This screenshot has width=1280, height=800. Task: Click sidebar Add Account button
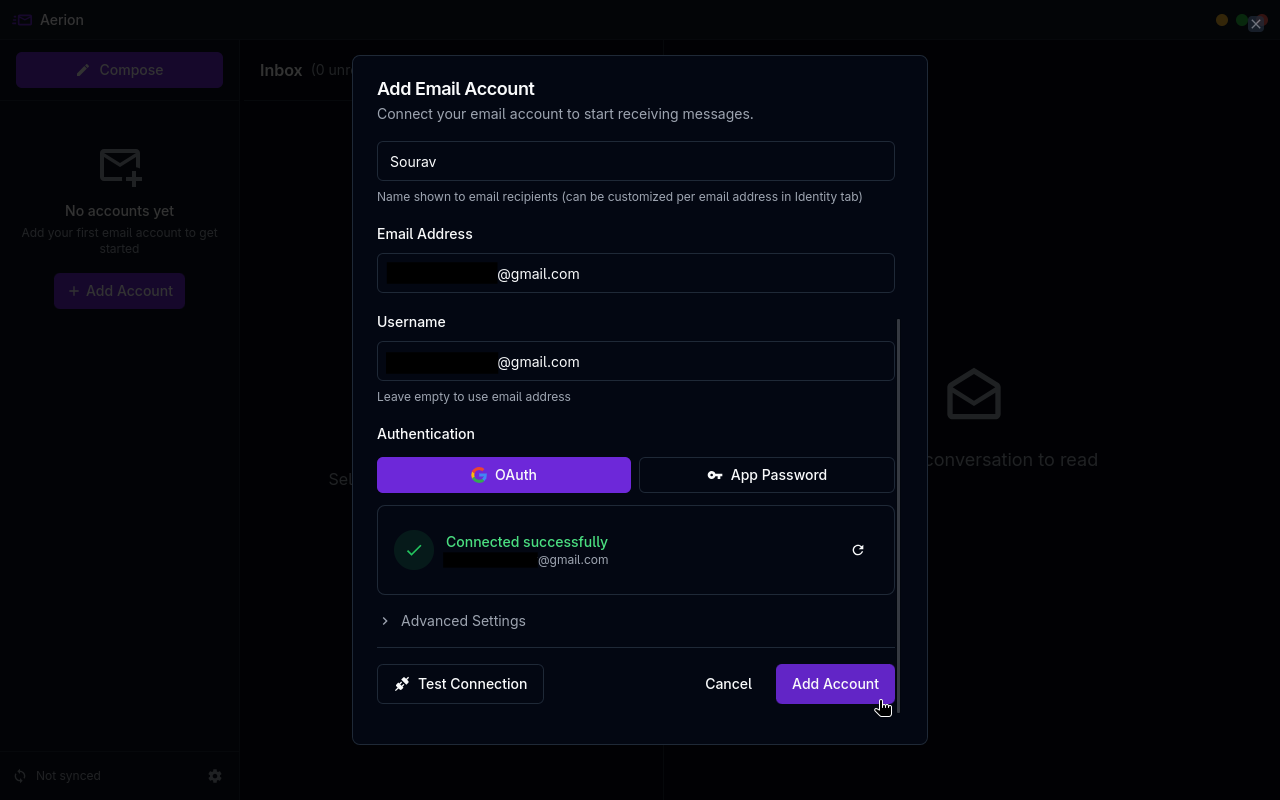(x=119, y=291)
